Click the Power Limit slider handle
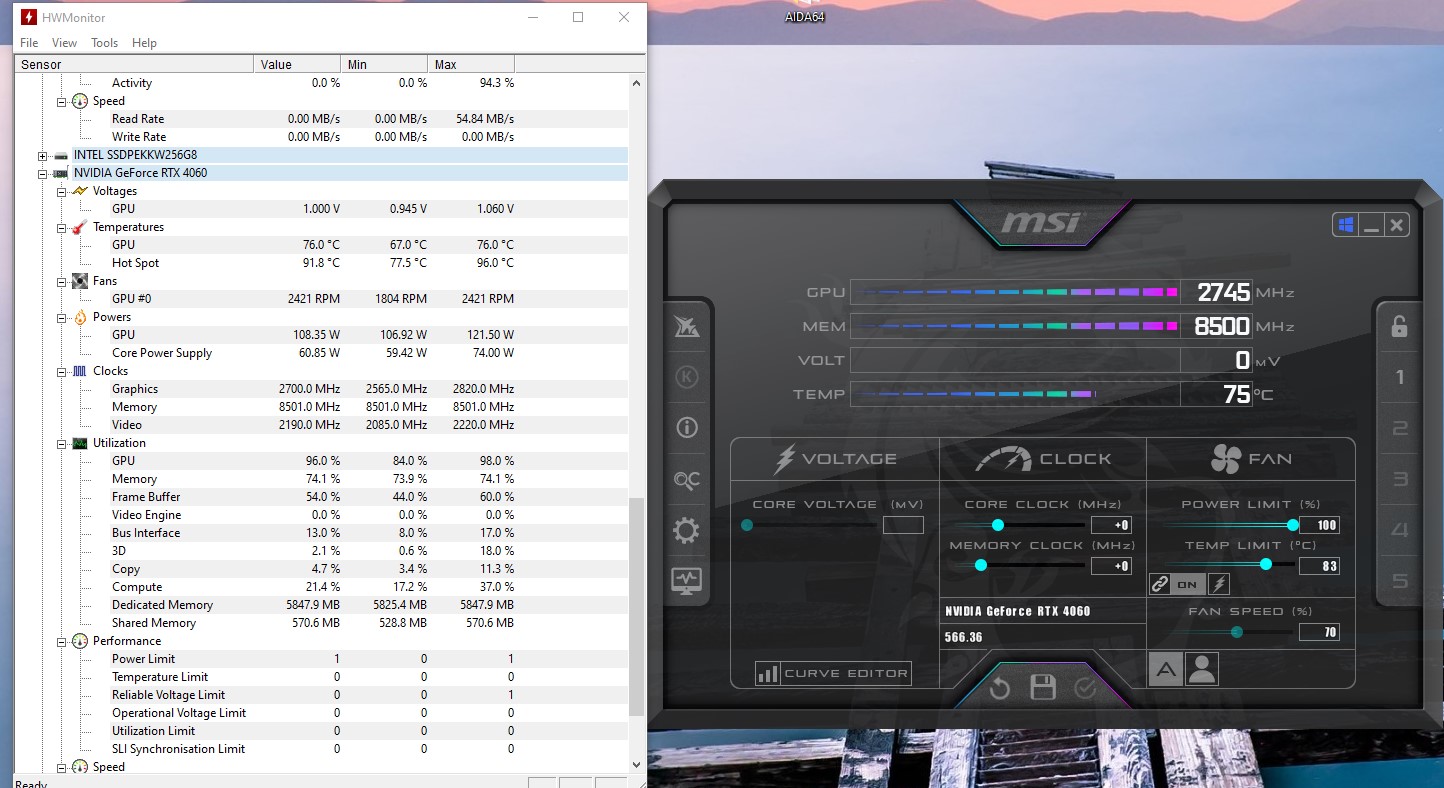1444x788 pixels. tap(1293, 525)
